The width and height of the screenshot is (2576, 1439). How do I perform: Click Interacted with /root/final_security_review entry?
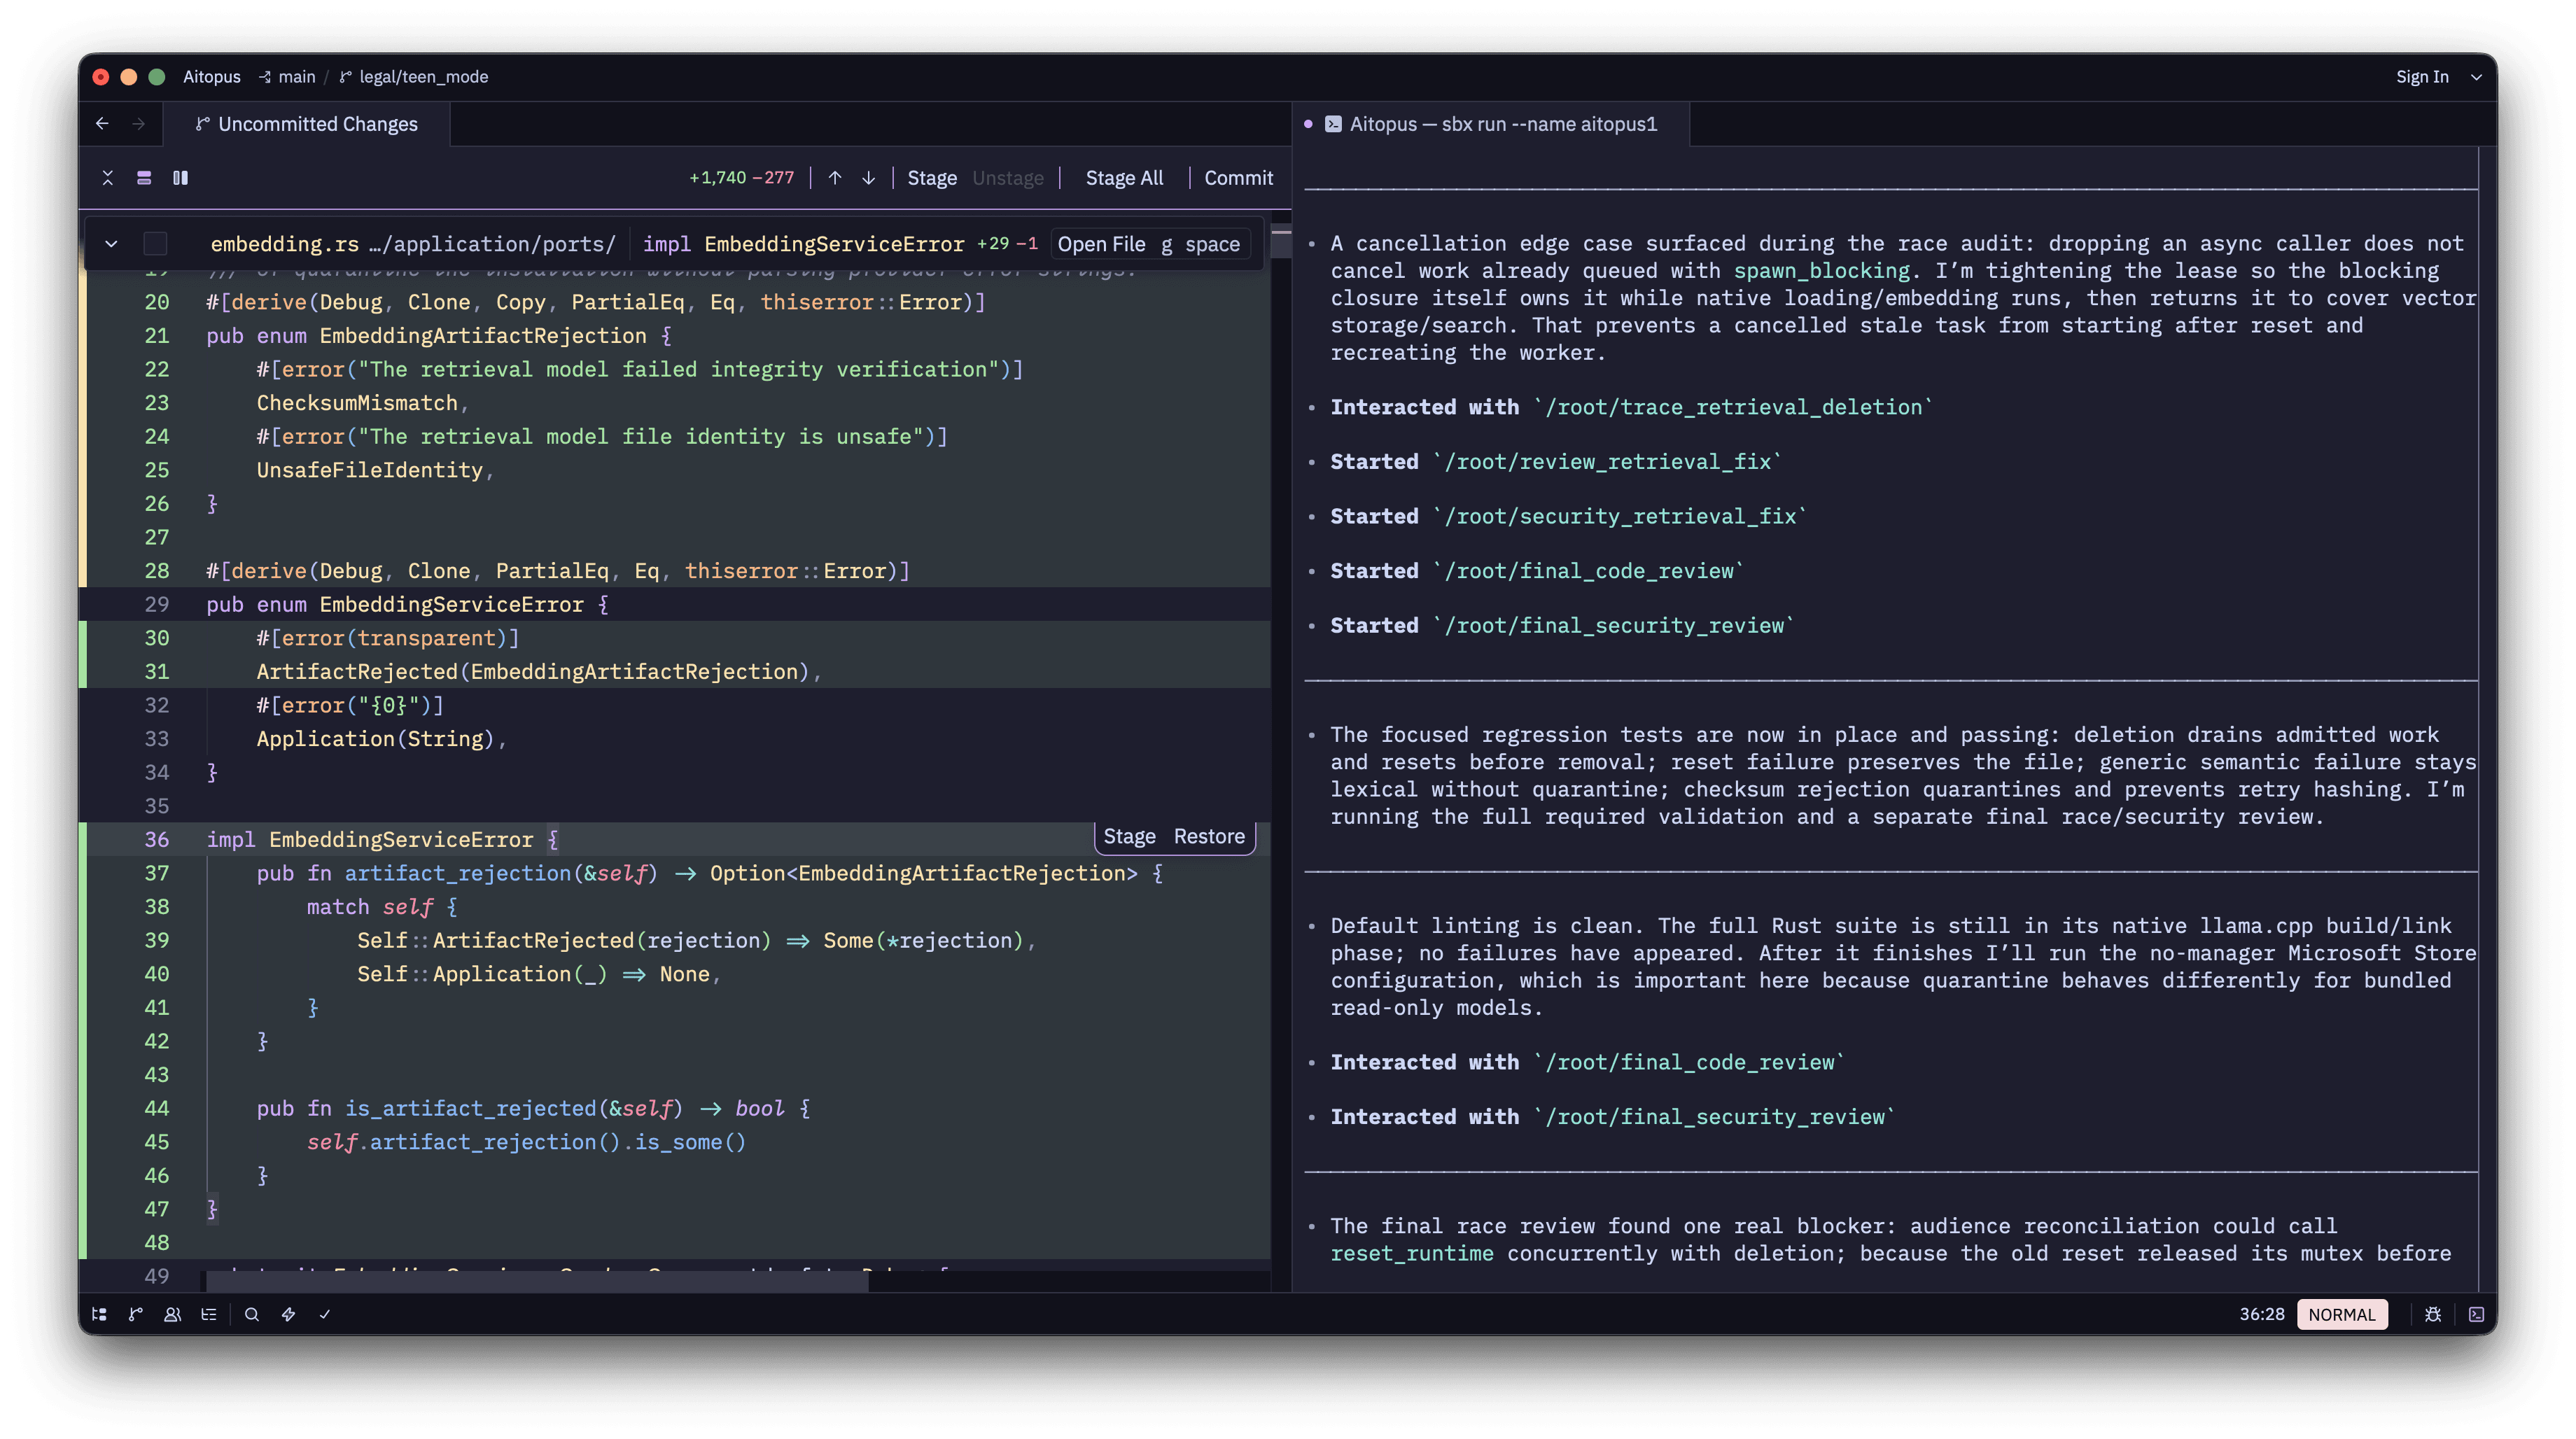(x=1612, y=1116)
